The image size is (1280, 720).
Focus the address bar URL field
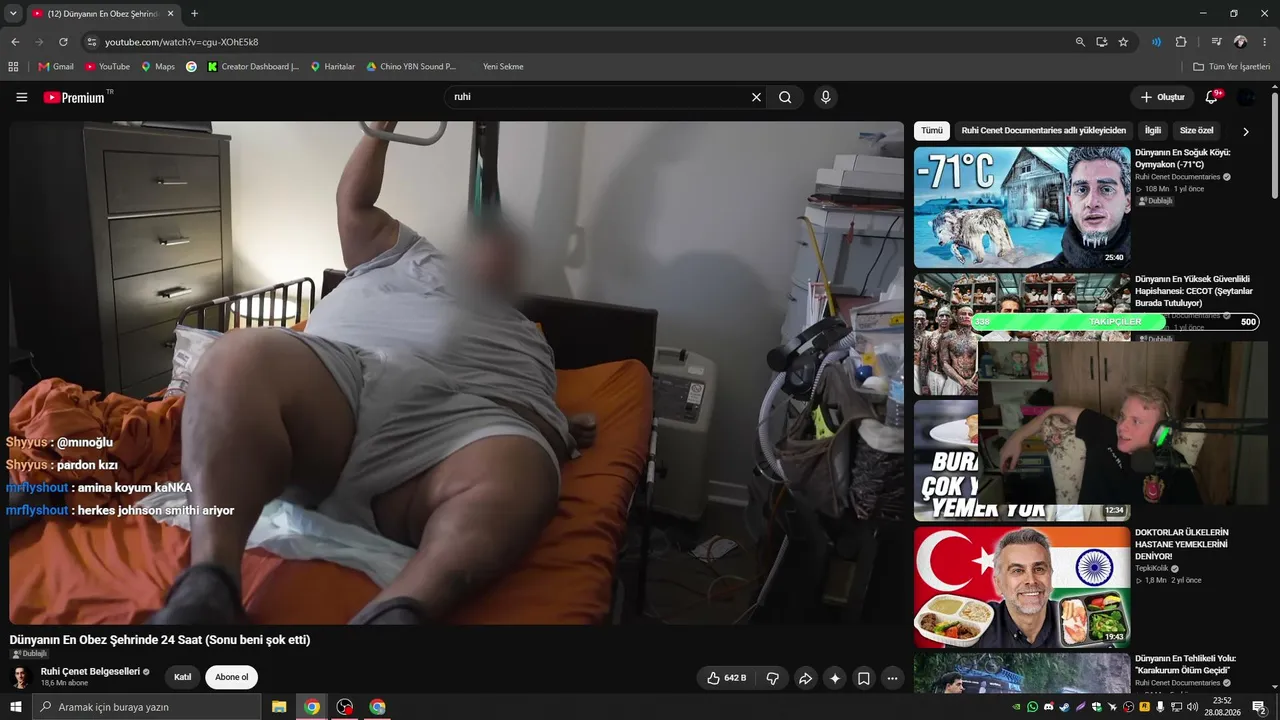tap(580, 42)
